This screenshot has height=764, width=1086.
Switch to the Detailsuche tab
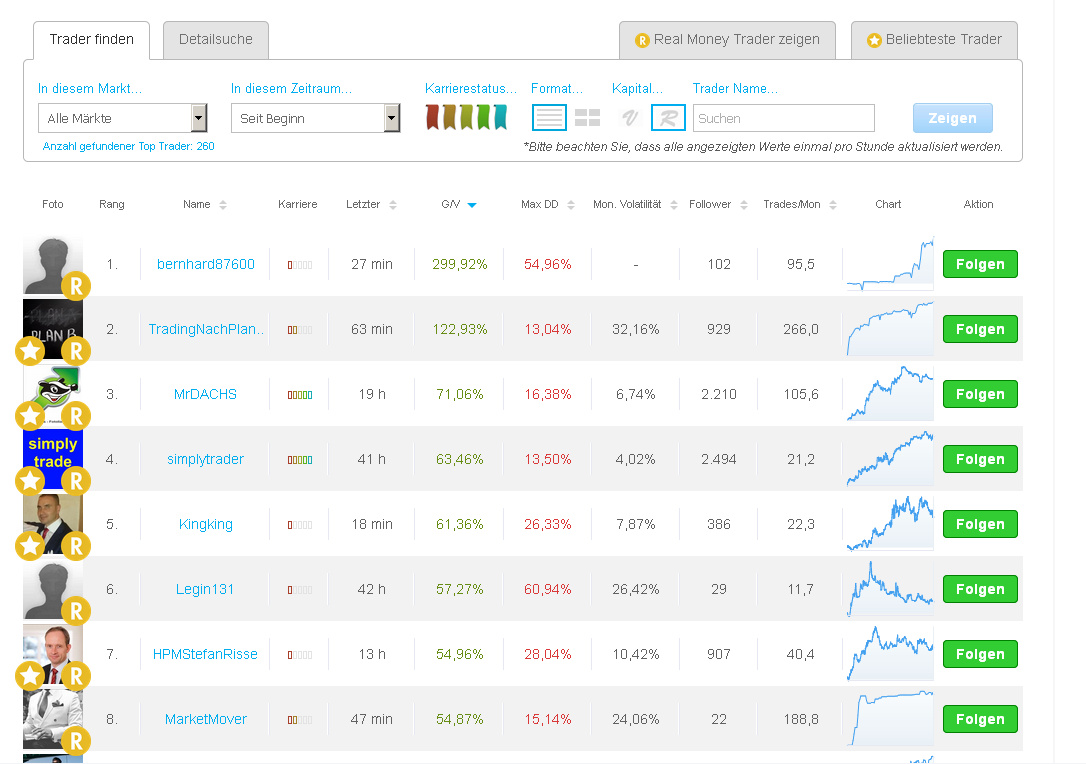click(215, 40)
